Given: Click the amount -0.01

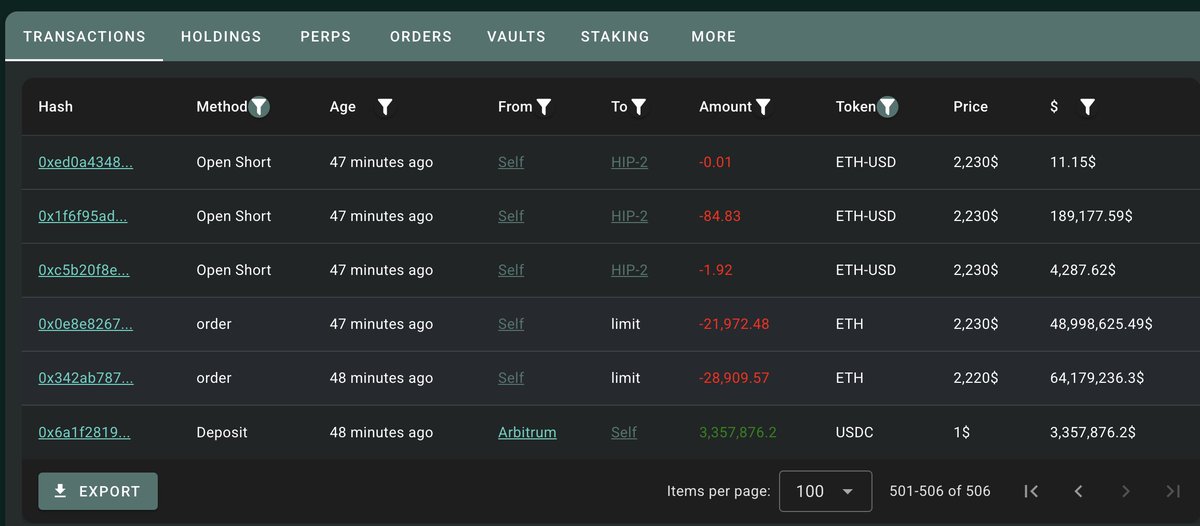Looking at the screenshot, I should [x=716, y=162].
